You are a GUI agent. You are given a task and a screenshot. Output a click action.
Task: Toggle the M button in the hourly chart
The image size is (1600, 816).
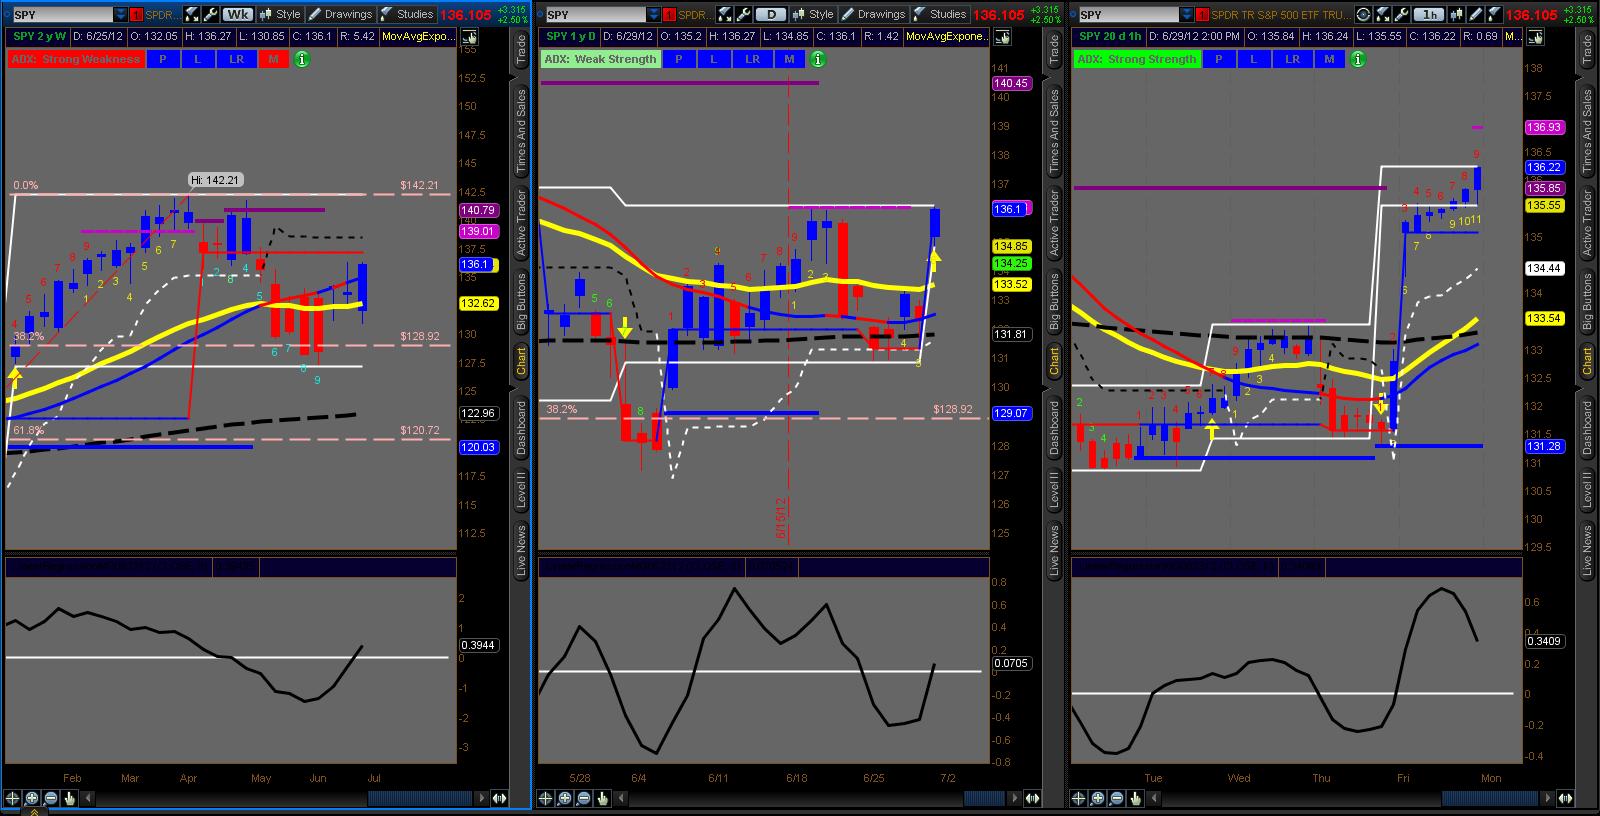[1329, 59]
